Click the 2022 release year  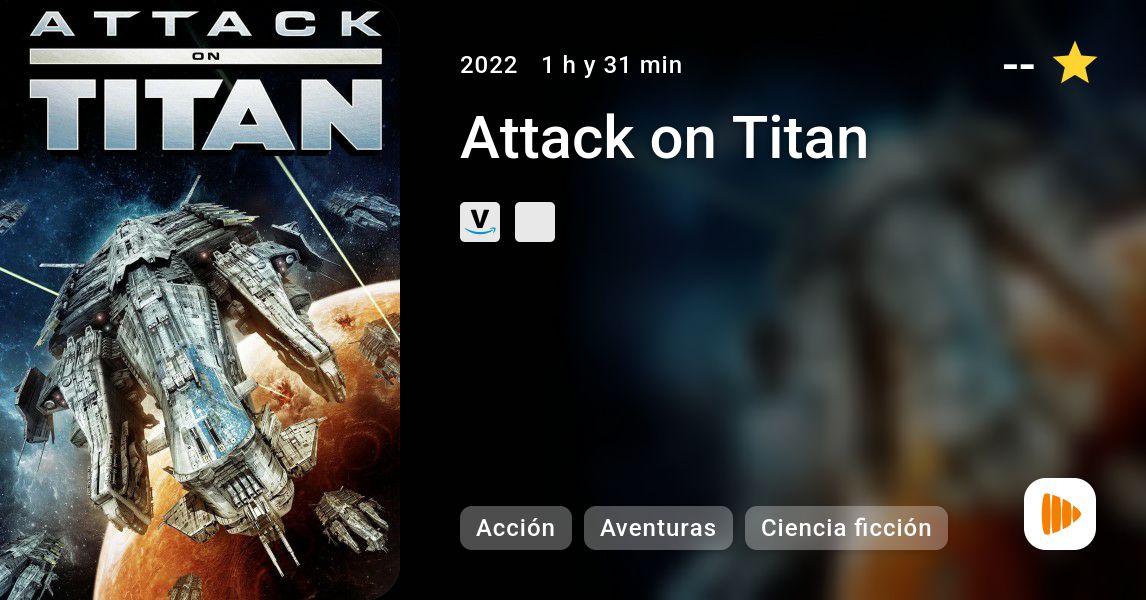[x=489, y=65]
